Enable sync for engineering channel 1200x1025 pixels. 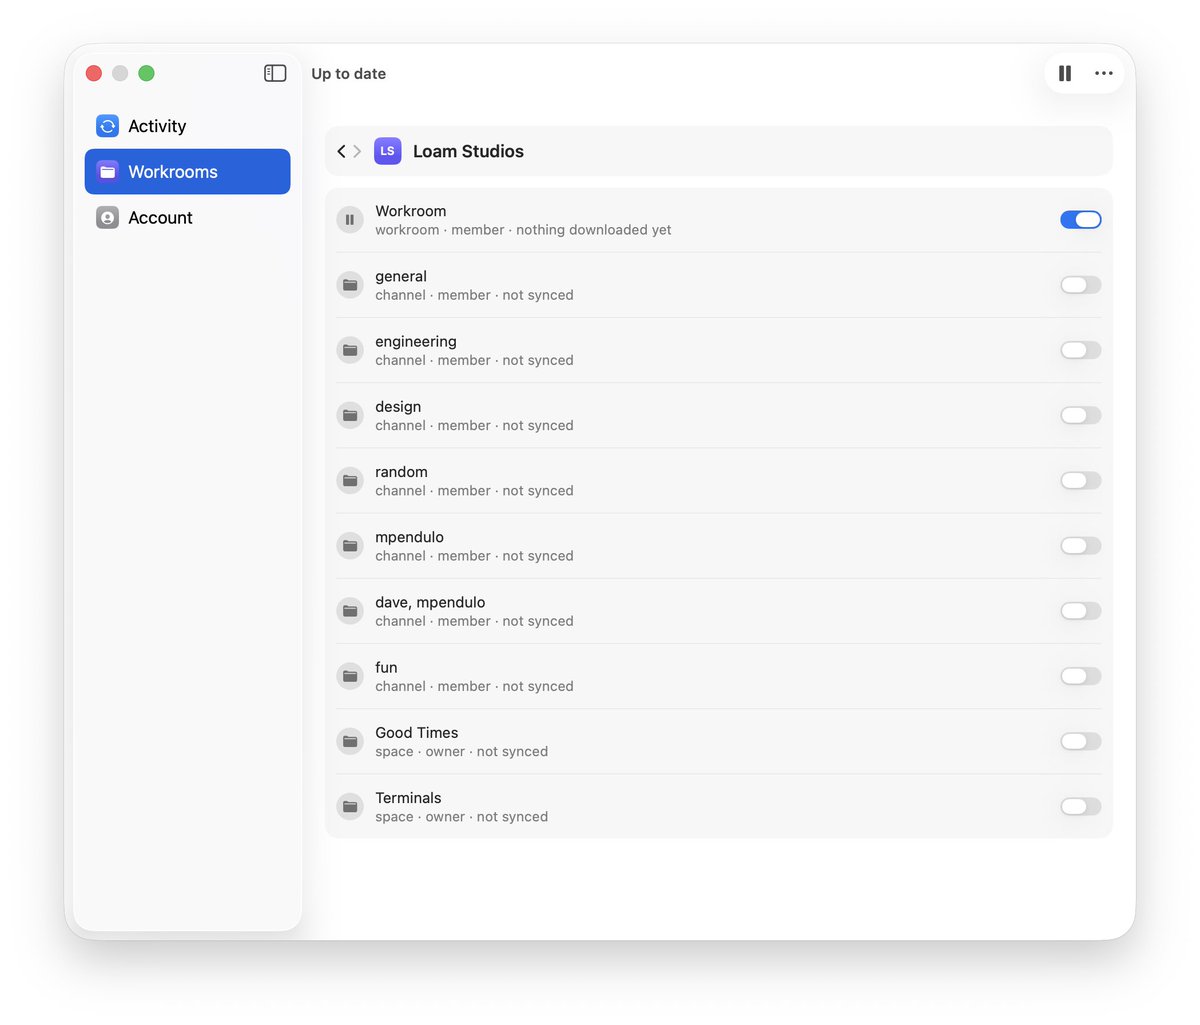1081,350
